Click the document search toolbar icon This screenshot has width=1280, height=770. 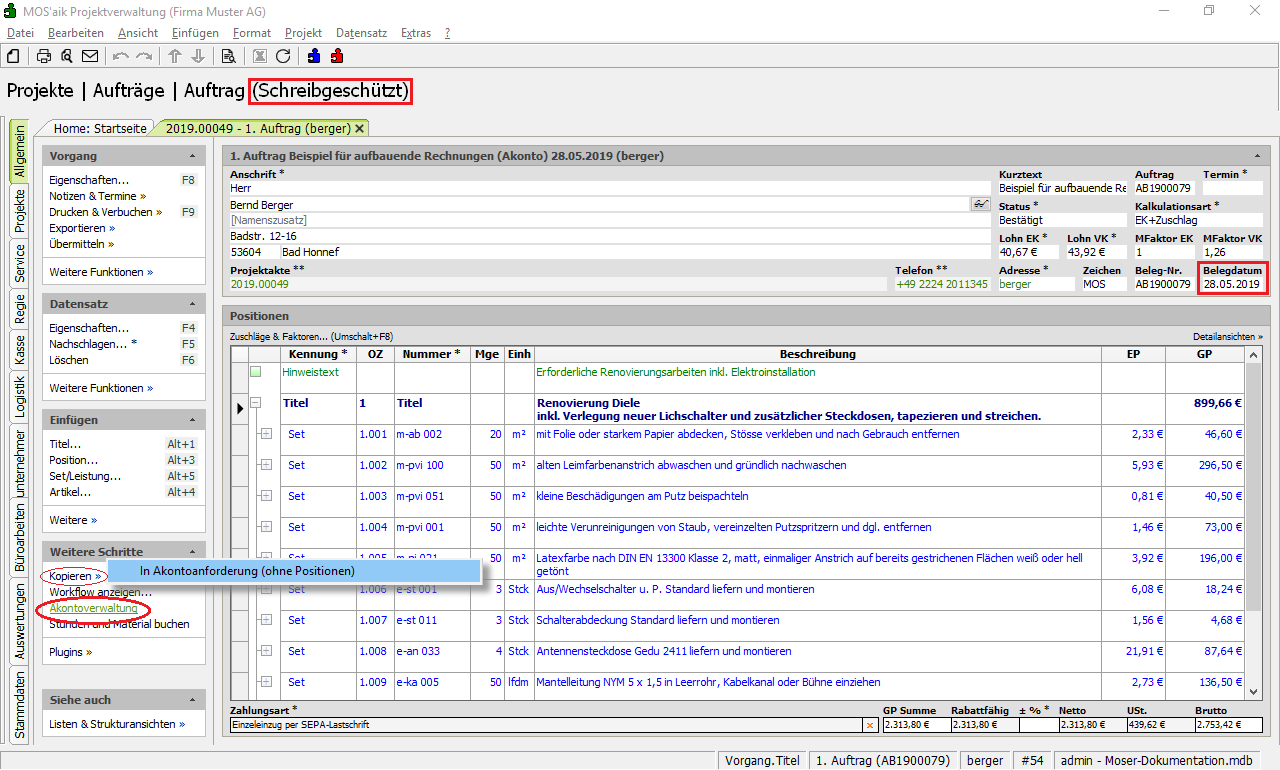[229, 56]
